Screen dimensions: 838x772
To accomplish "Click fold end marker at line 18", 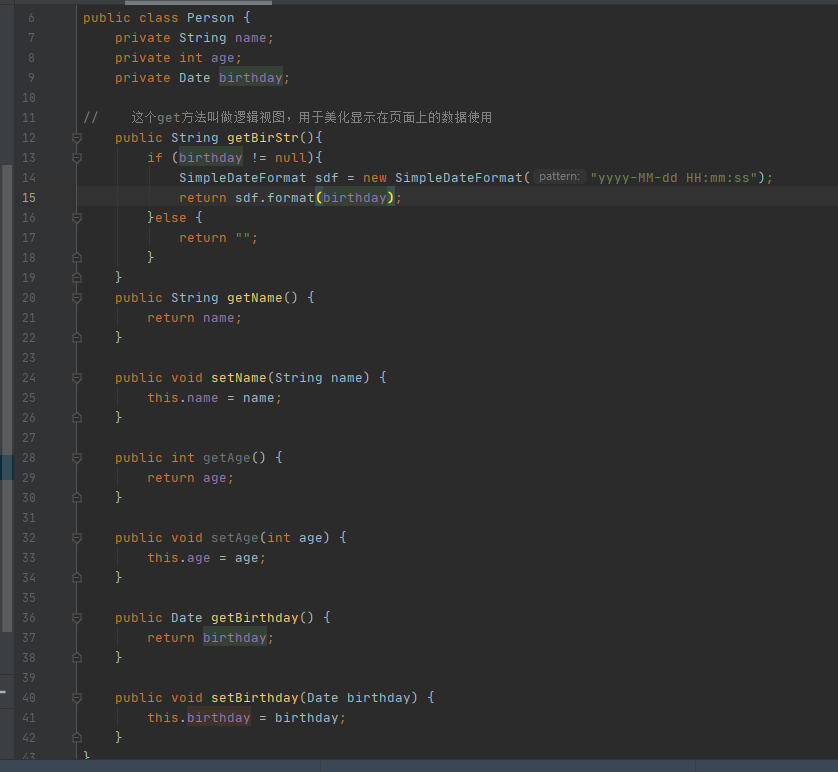I will (x=76, y=258).
